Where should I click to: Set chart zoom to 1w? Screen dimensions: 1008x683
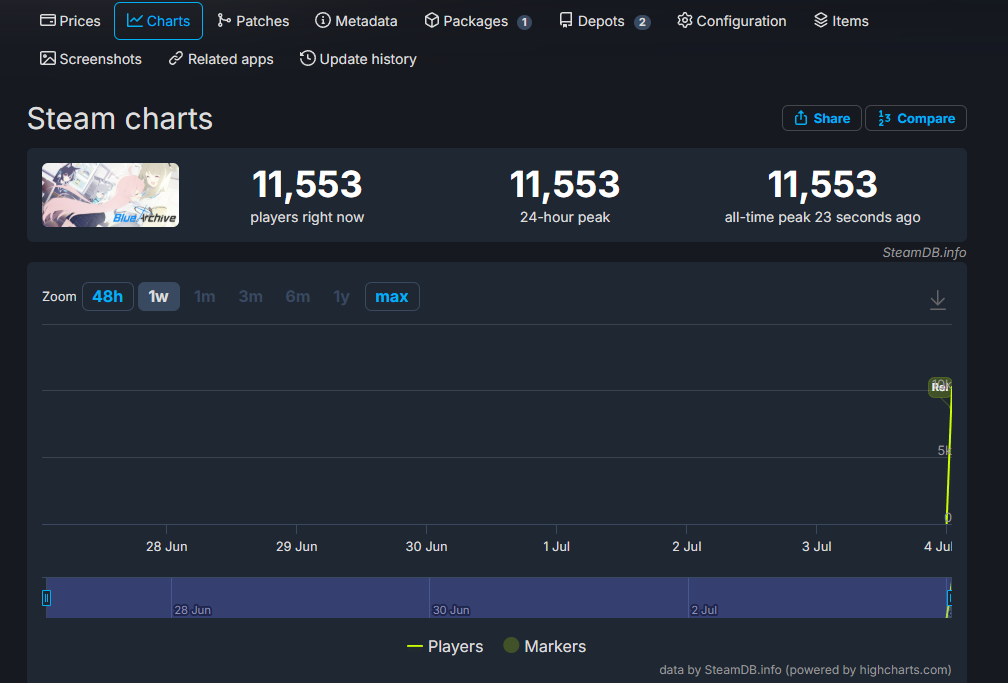point(159,296)
